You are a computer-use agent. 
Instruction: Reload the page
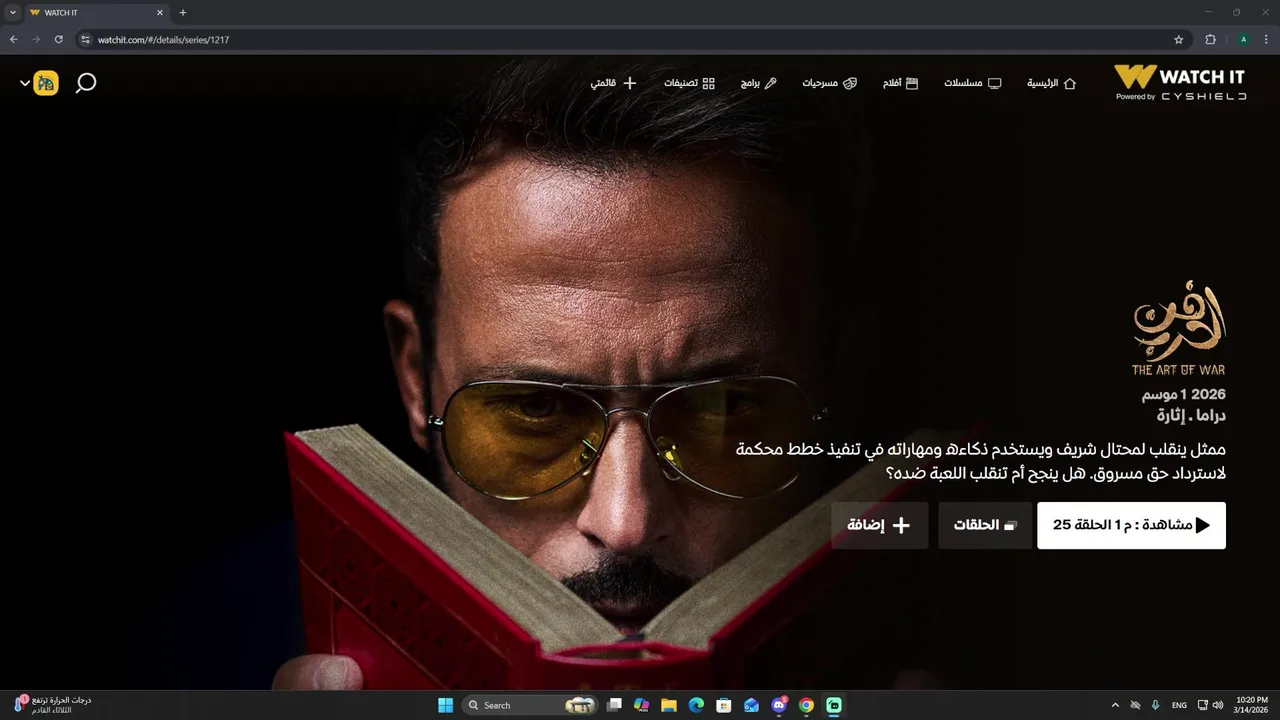point(59,39)
